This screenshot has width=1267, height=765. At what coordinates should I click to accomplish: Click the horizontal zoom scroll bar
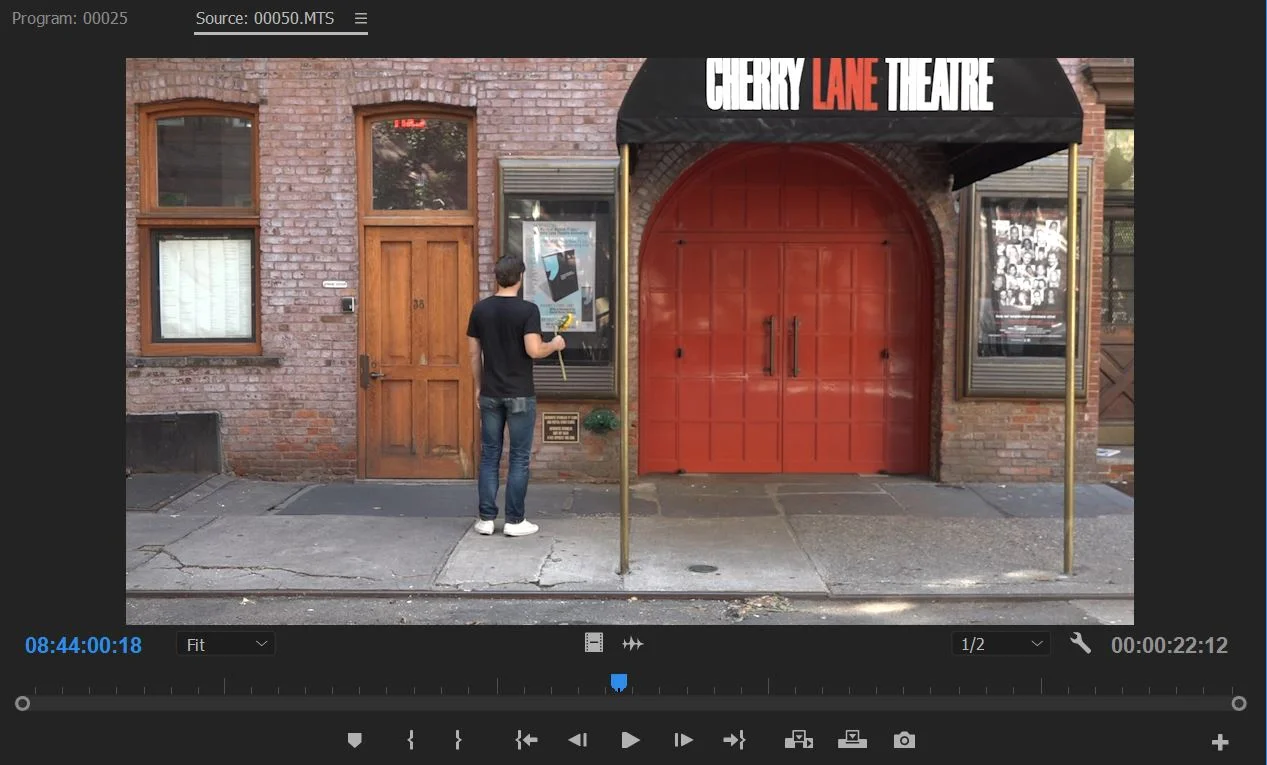pos(630,704)
